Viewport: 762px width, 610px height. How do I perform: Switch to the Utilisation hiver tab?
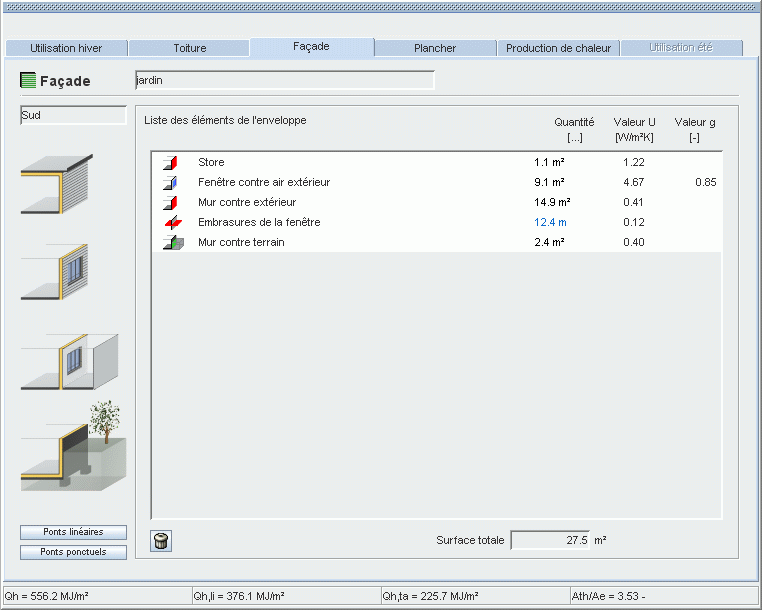[x=66, y=48]
